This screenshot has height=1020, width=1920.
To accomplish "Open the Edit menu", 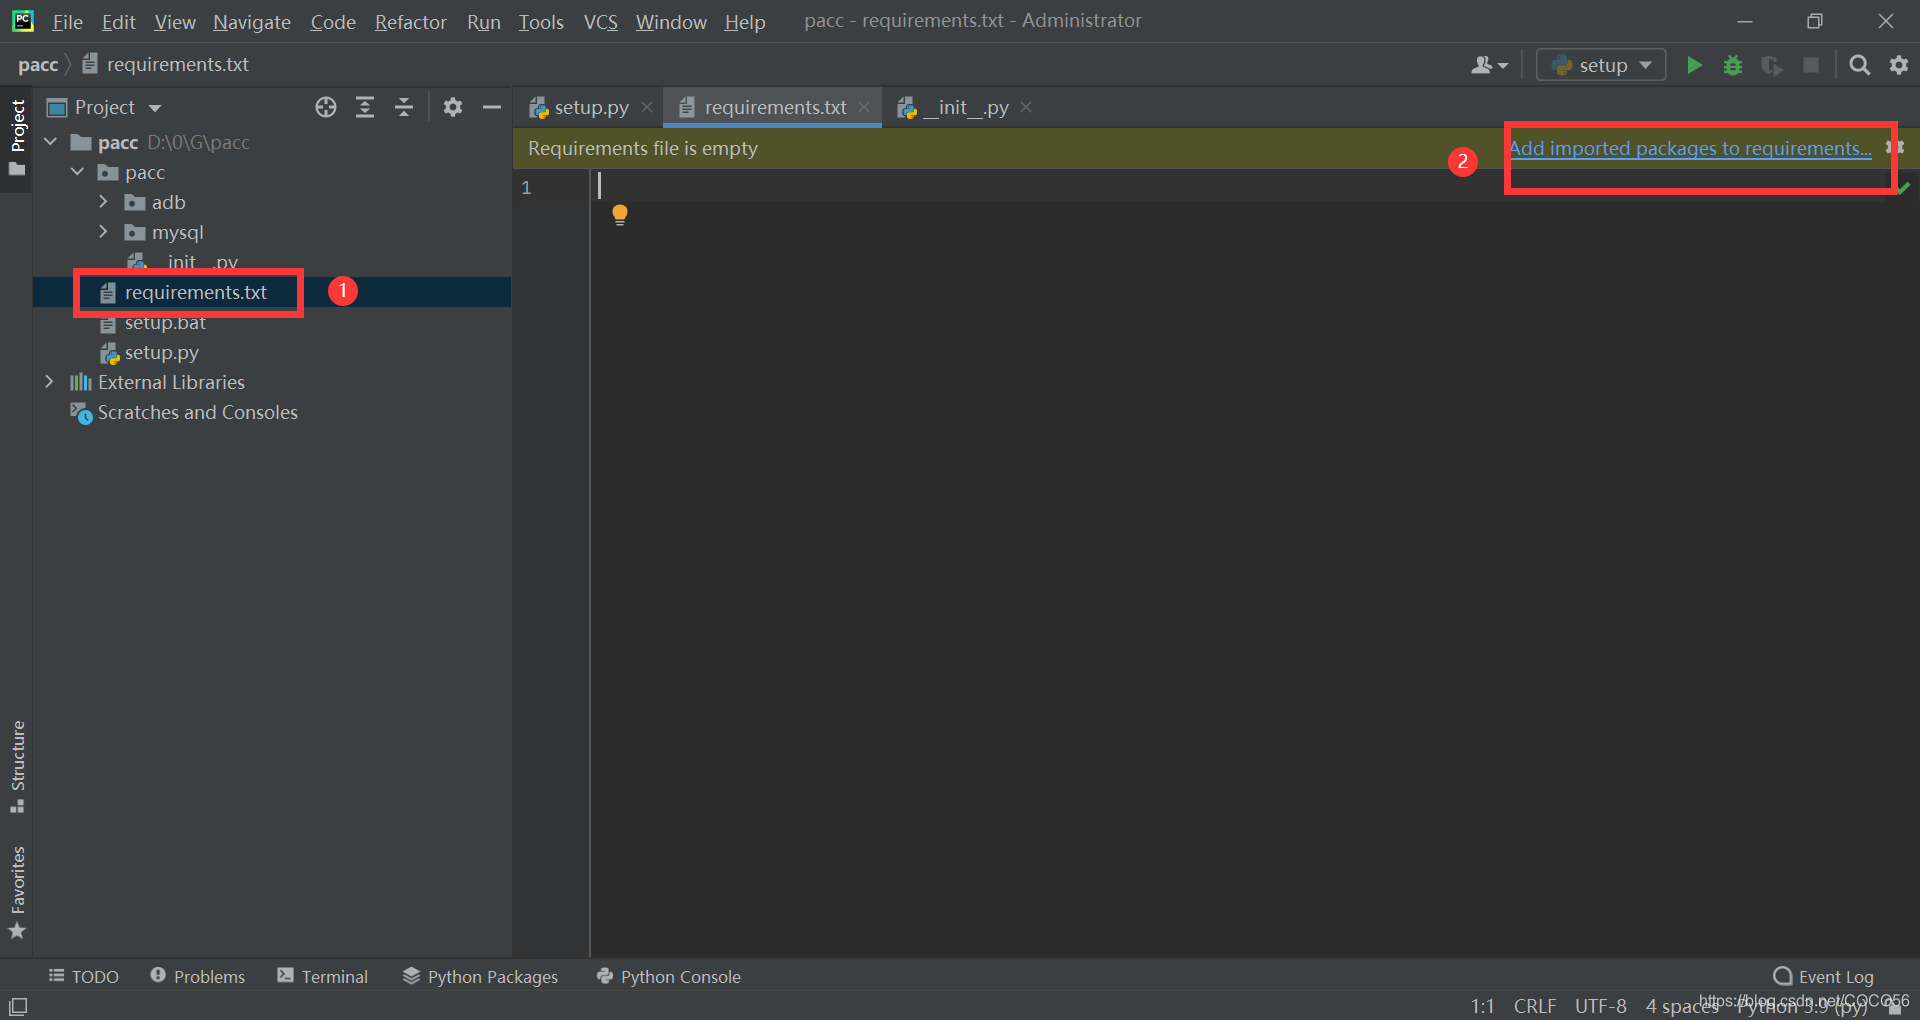I will coord(118,21).
